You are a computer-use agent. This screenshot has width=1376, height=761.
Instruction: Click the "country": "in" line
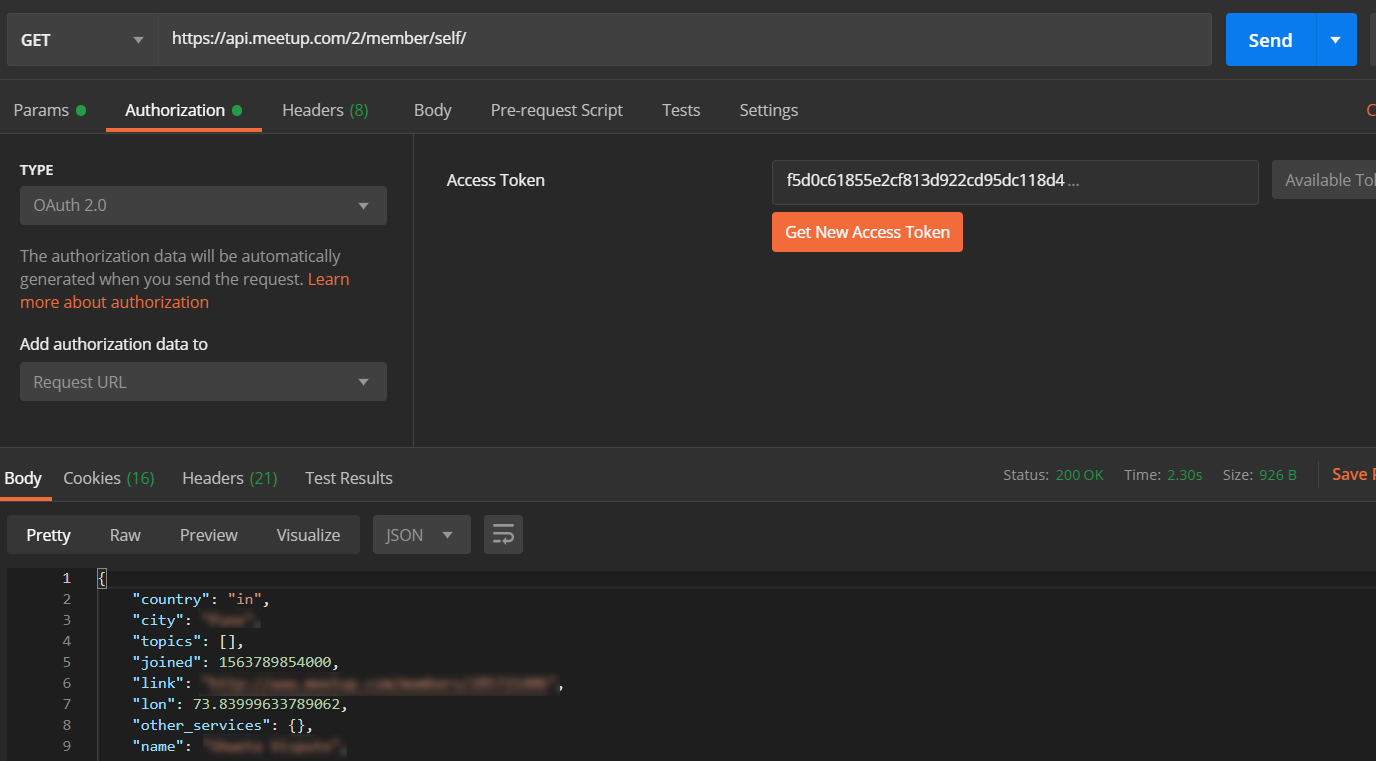click(201, 599)
